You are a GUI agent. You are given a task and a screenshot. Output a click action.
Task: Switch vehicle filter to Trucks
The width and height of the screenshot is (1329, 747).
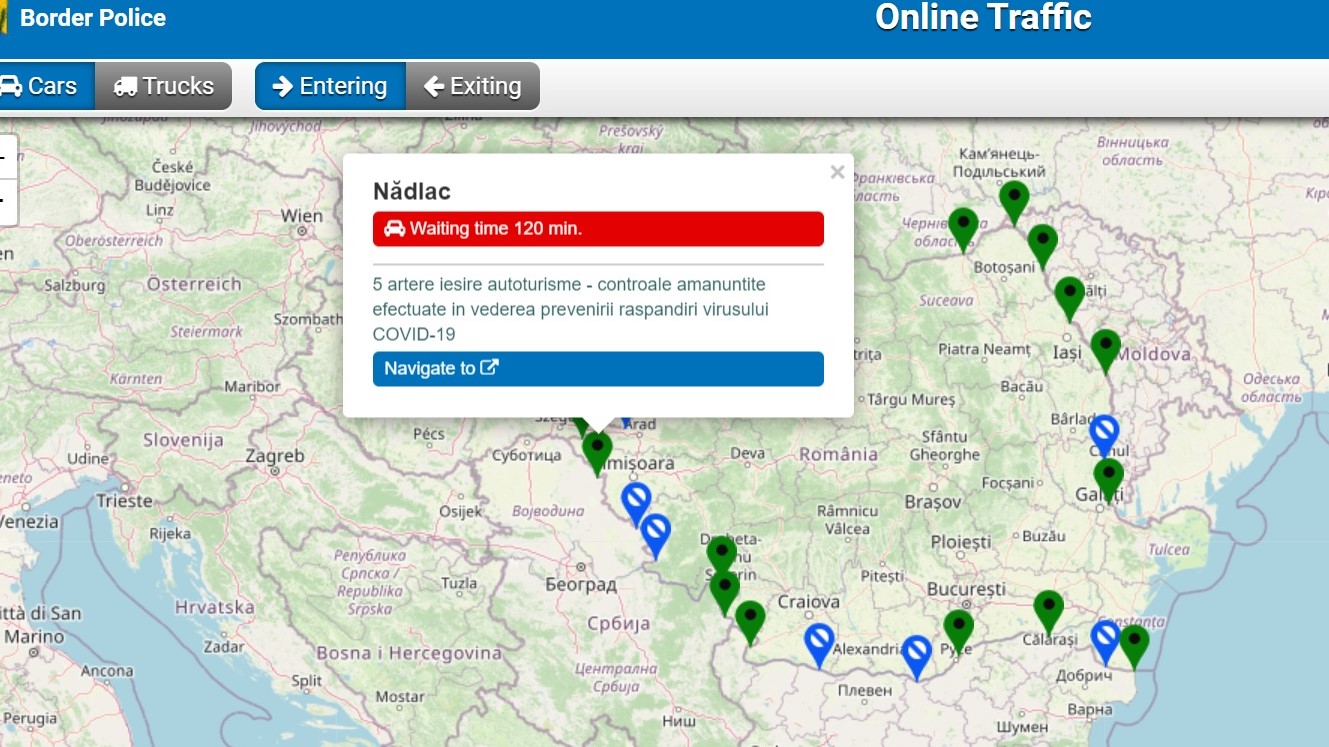(164, 86)
